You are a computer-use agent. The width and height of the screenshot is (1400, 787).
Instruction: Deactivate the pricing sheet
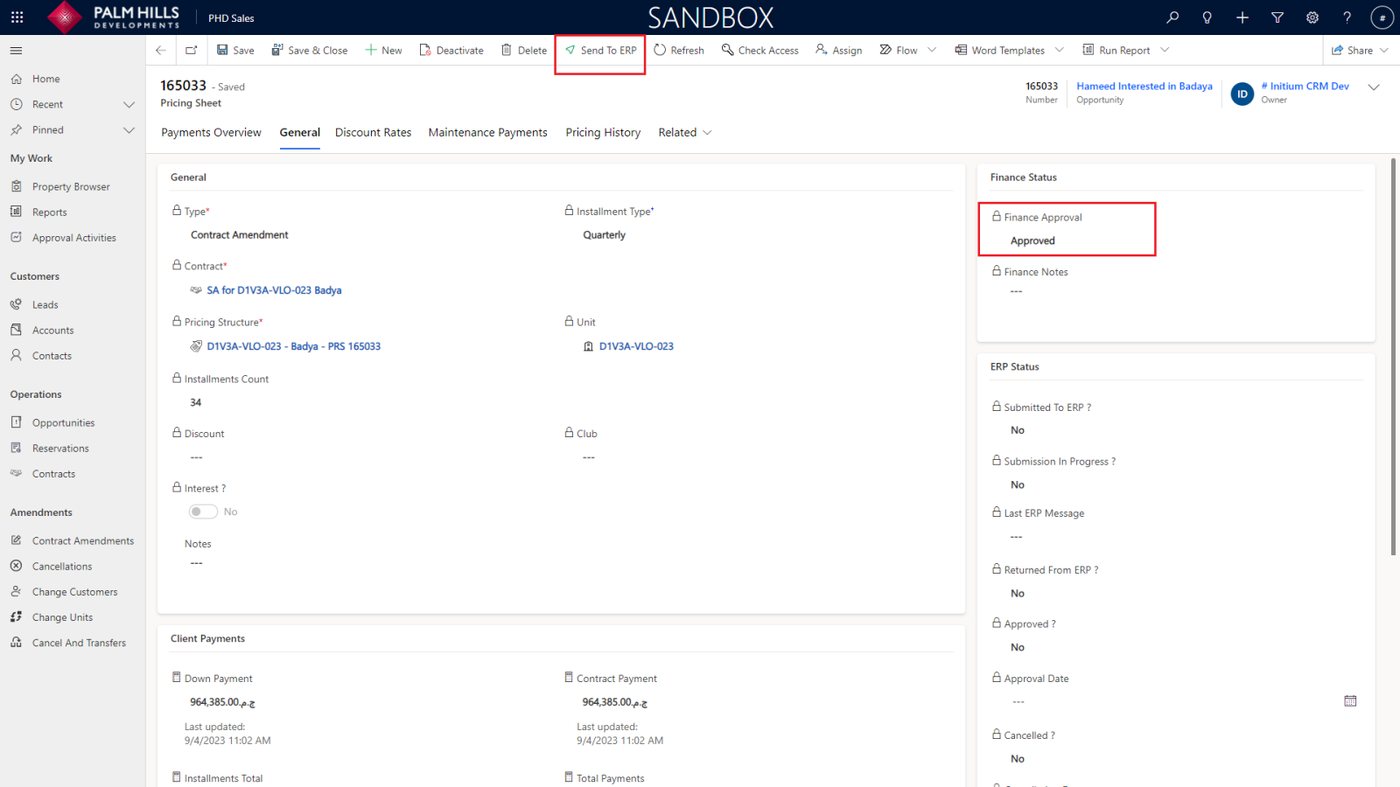pos(451,50)
